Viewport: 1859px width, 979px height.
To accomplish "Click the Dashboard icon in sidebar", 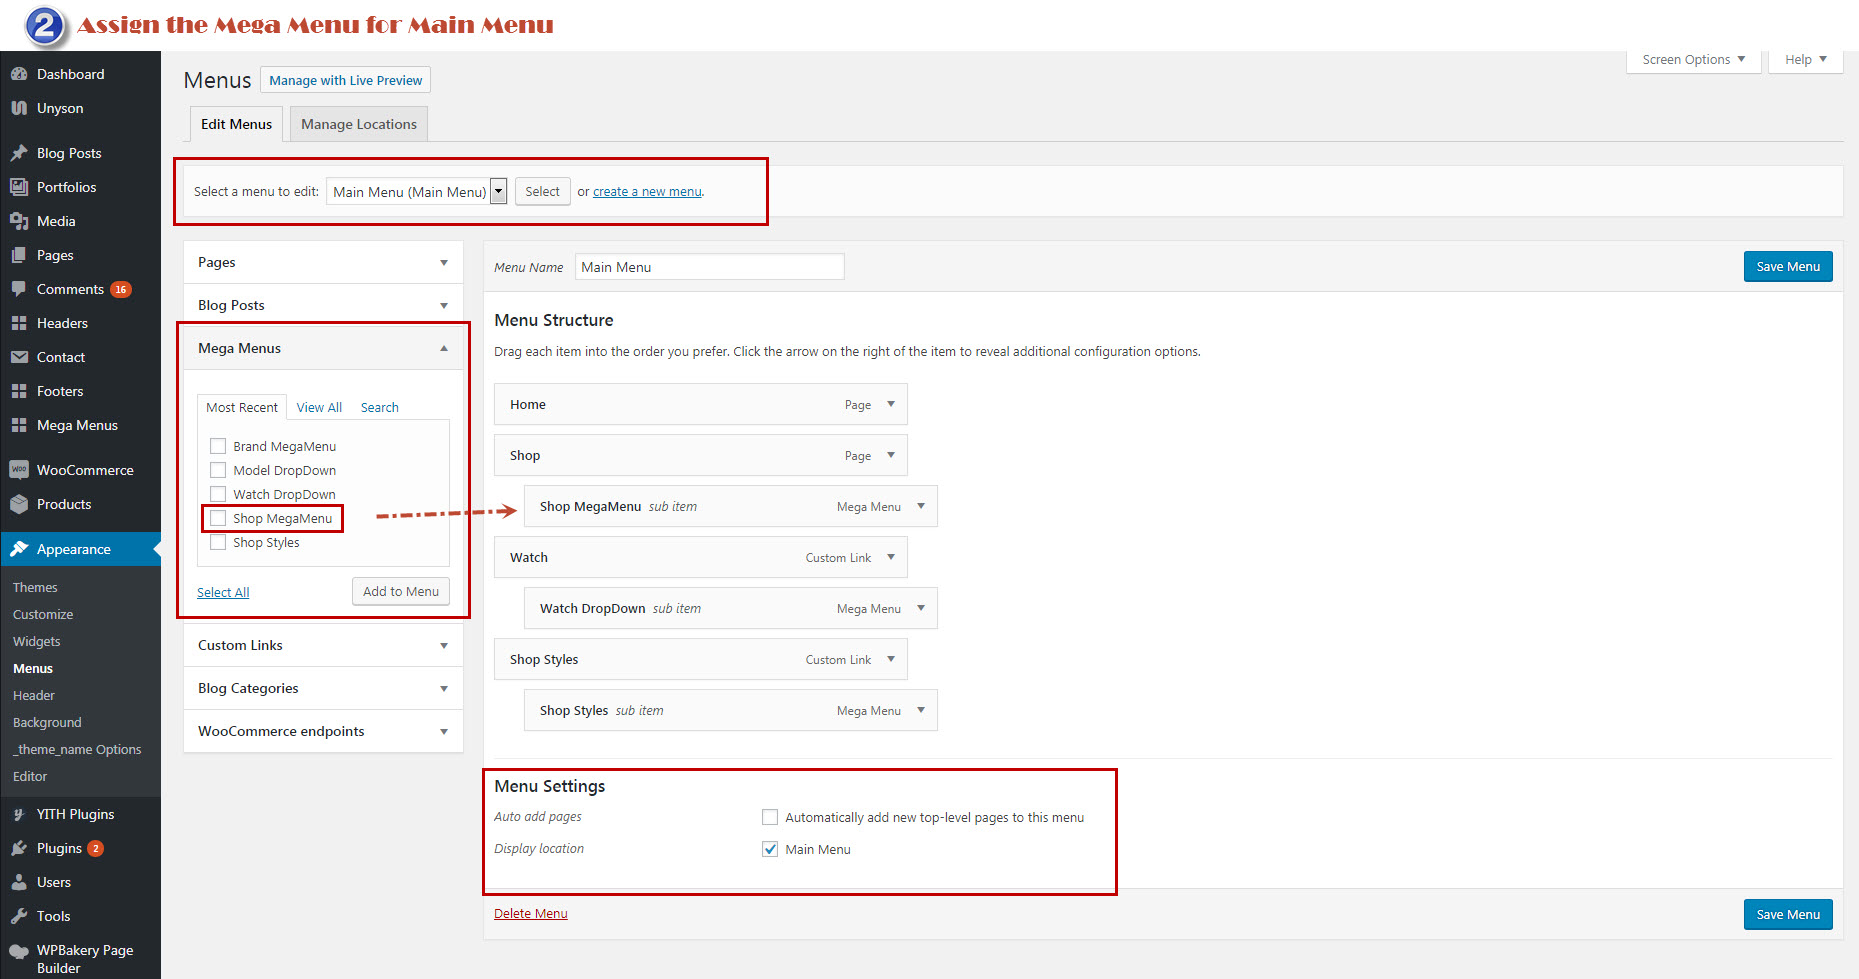I will click(19, 74).
